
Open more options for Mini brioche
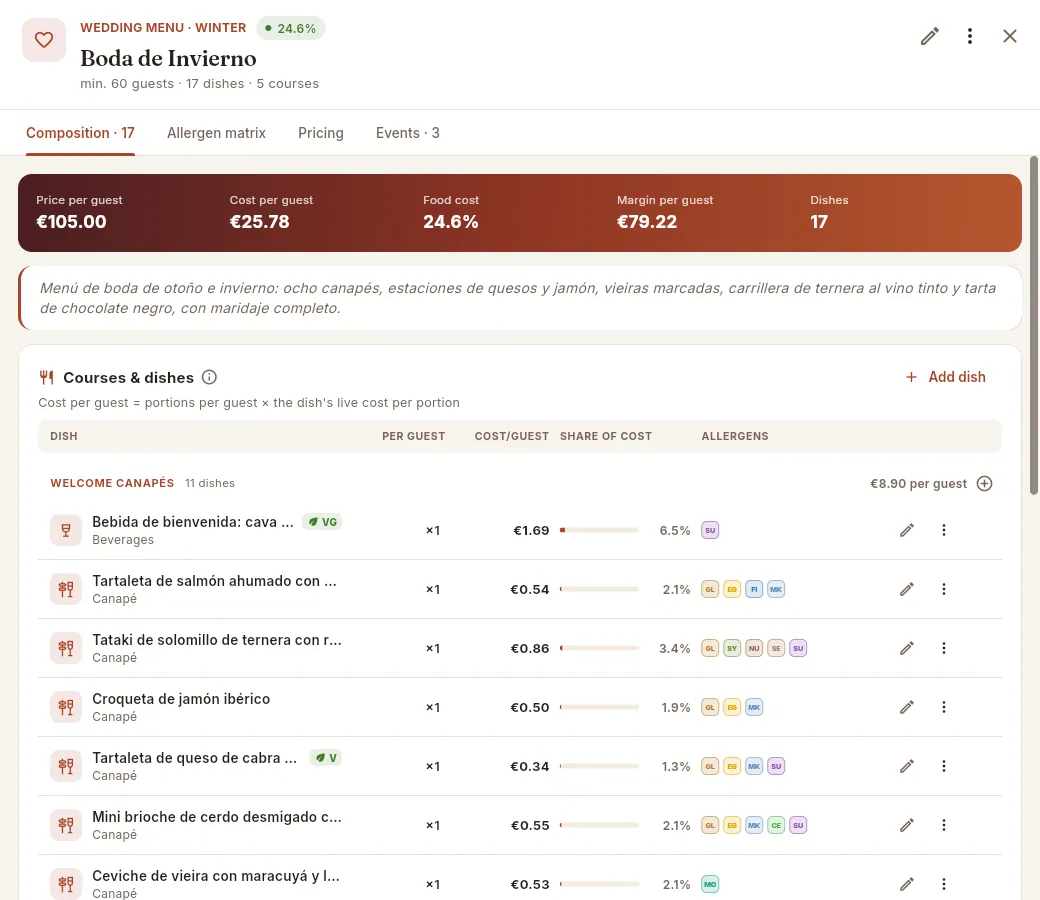(x=944, y=825)
